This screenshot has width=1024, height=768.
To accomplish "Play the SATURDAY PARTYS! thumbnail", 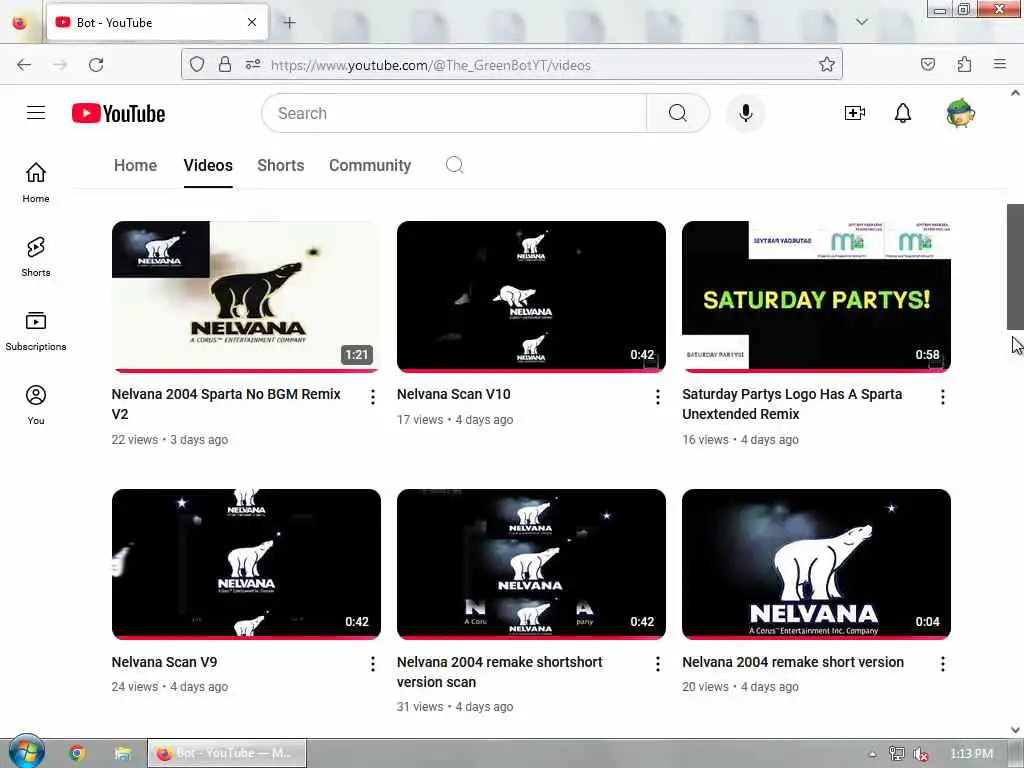I will pyautogui.click(x=816, y=296).
